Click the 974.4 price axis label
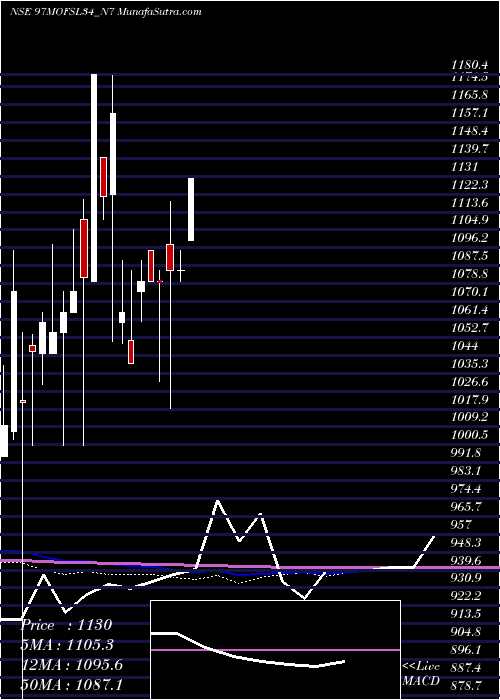The height and width of the screenshot is (700, 500). tap(467, 489)
